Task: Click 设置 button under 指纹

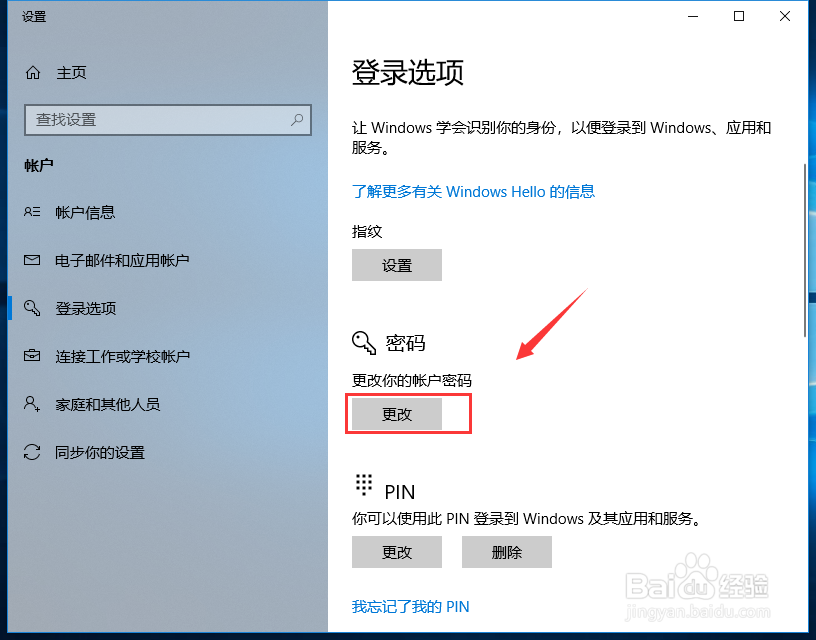Action: [397, 265]
